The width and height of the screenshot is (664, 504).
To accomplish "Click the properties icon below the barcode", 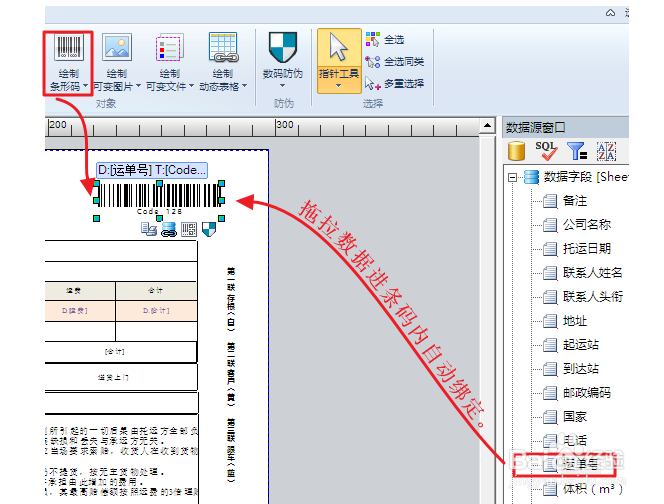I will coord(149,230).
